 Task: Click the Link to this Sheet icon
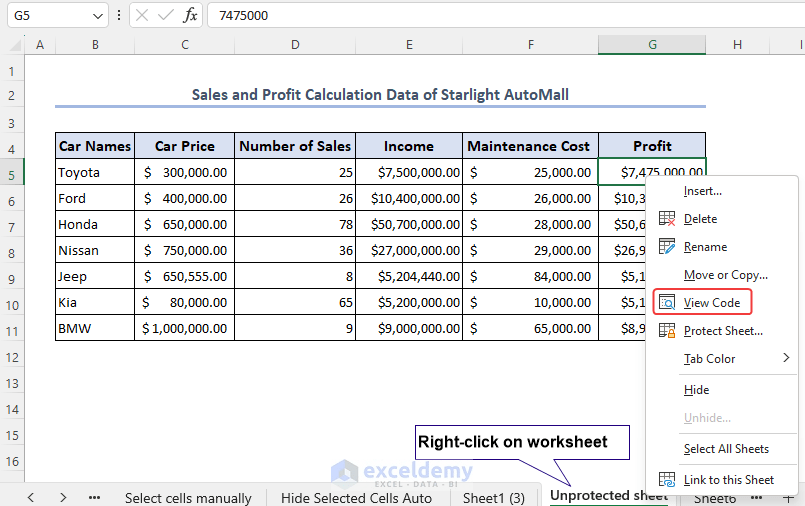667,480
